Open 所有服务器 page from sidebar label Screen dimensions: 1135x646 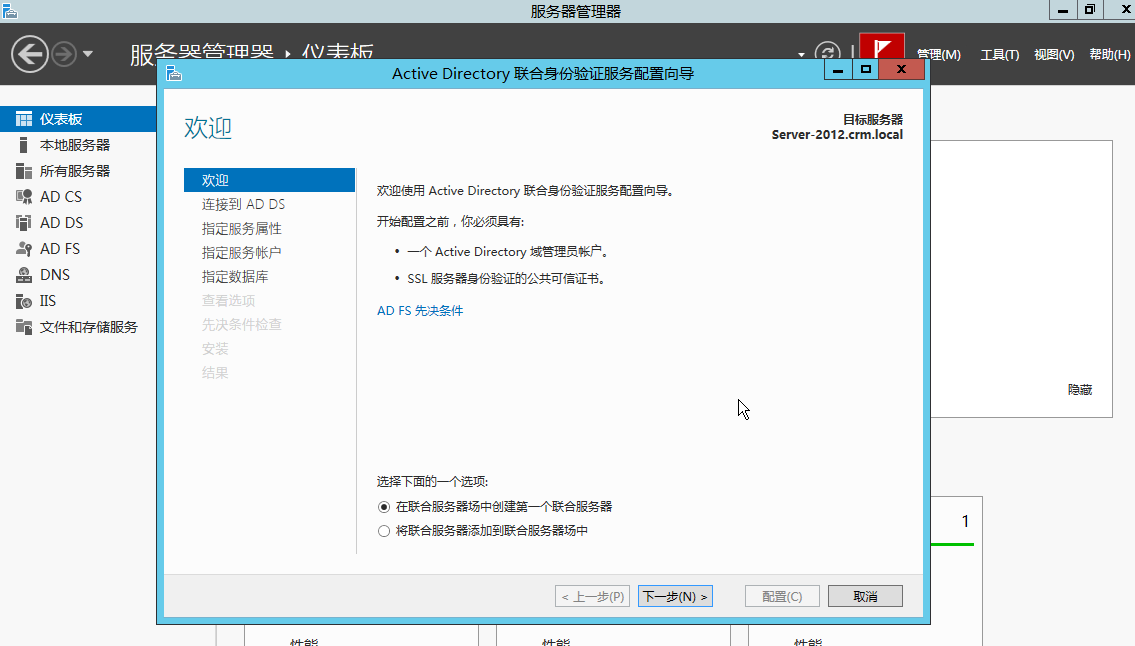pos(75,171)
